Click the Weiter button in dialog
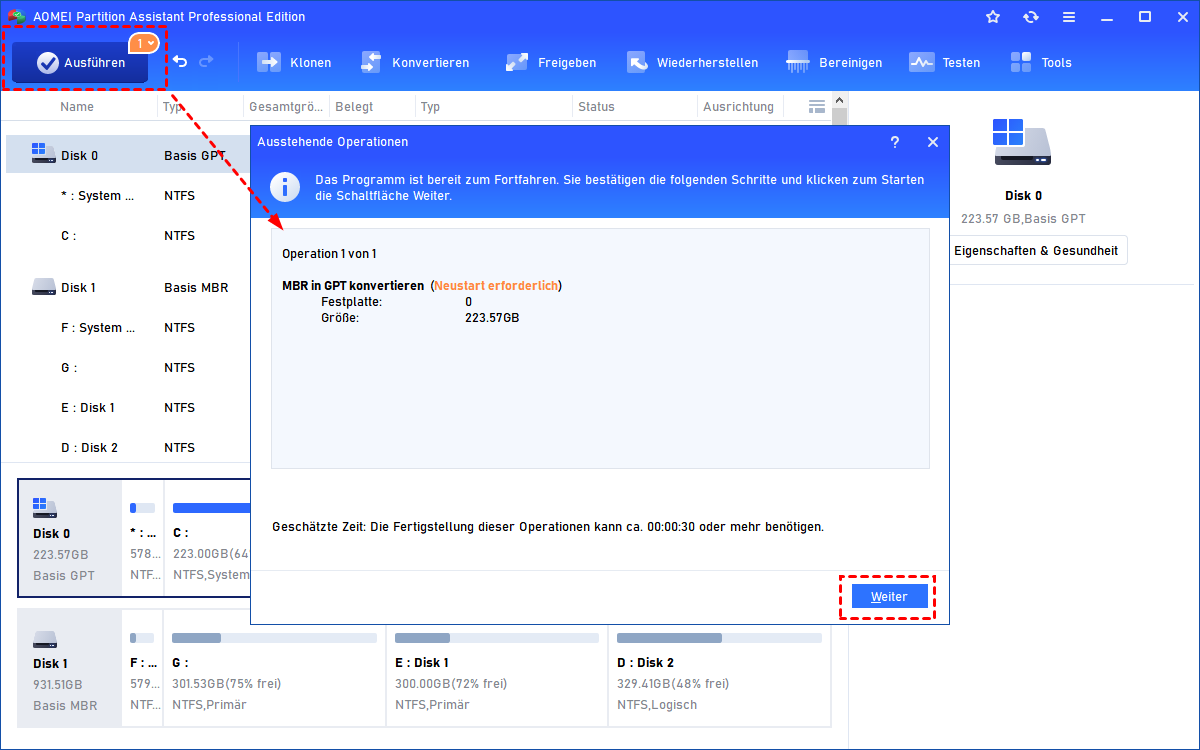 point(889,597)
